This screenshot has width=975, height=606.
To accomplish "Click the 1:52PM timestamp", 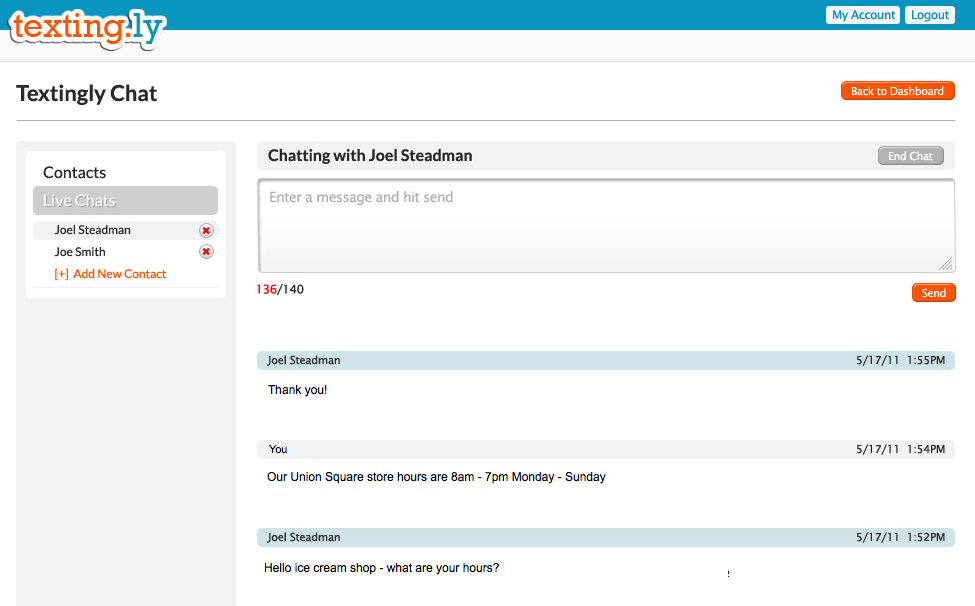I will coord(900,537).
